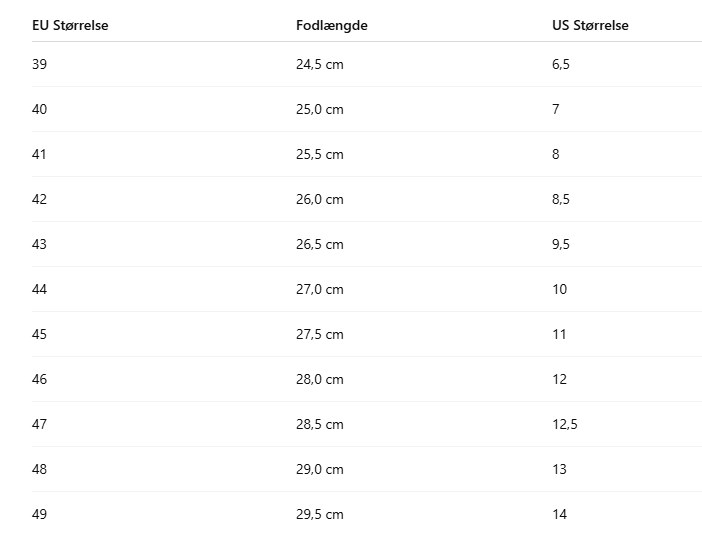Click EU size 45 cell

click(40, 334)
